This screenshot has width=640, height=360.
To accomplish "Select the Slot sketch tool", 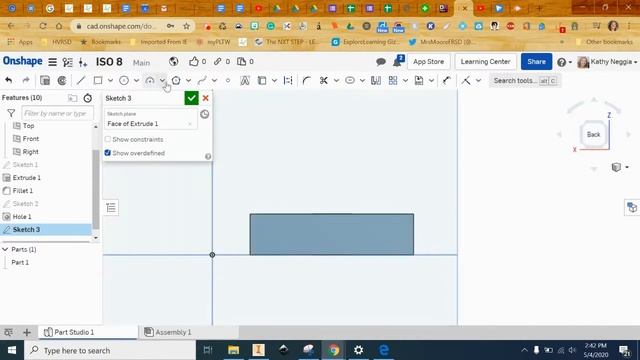I will [350, 80].
